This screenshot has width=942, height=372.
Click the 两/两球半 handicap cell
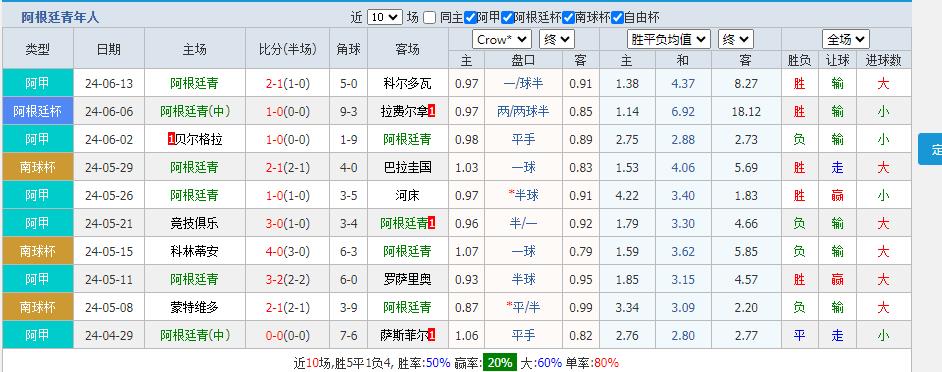coord(523,112)
